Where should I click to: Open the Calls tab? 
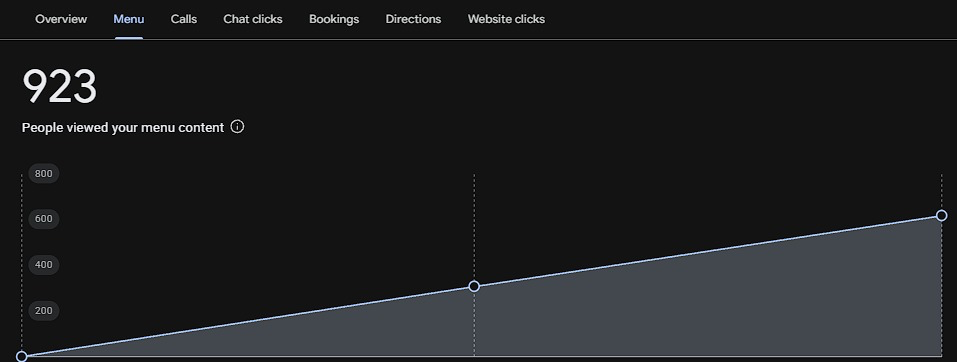coord(184,19)
